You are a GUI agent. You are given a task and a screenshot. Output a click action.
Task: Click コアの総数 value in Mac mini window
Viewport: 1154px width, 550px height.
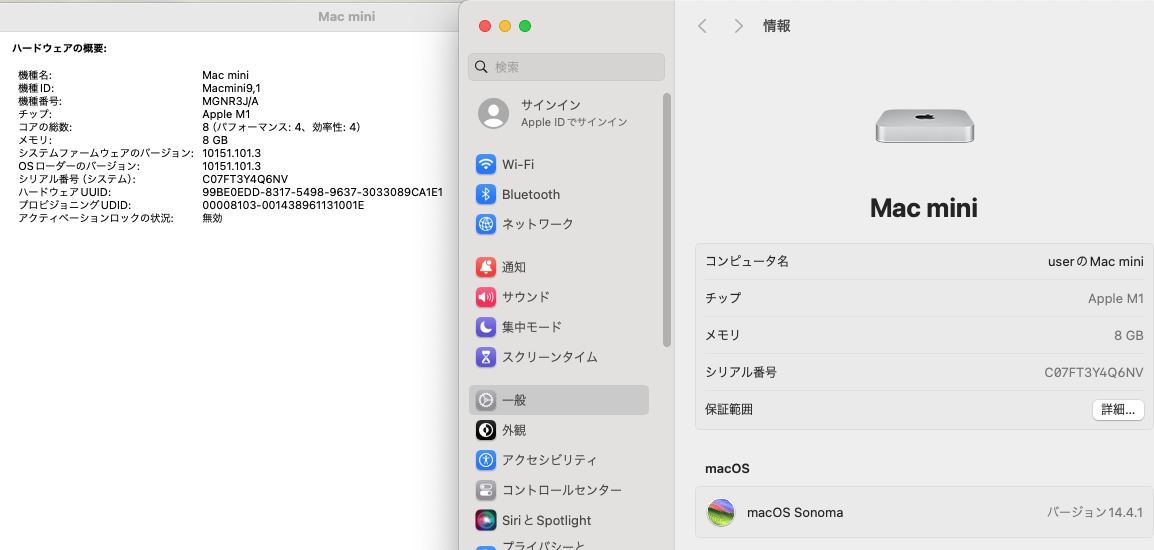coord(281,127)
